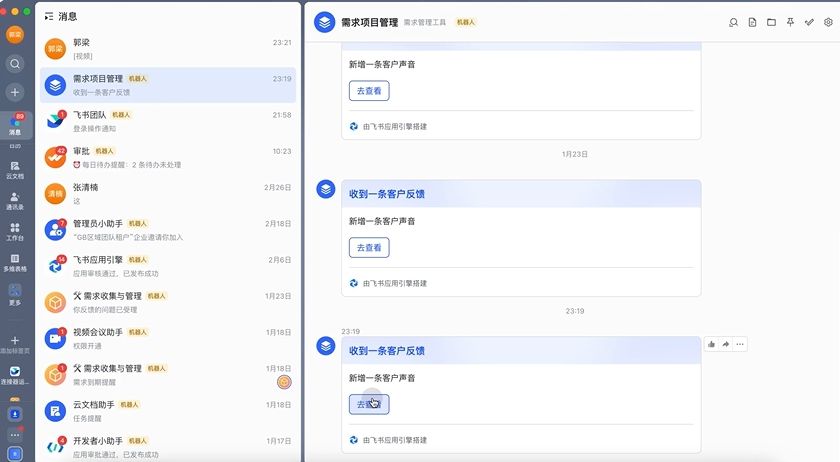Click the plus create button below search
Viewport: 840px width, 462px height.
14,92
